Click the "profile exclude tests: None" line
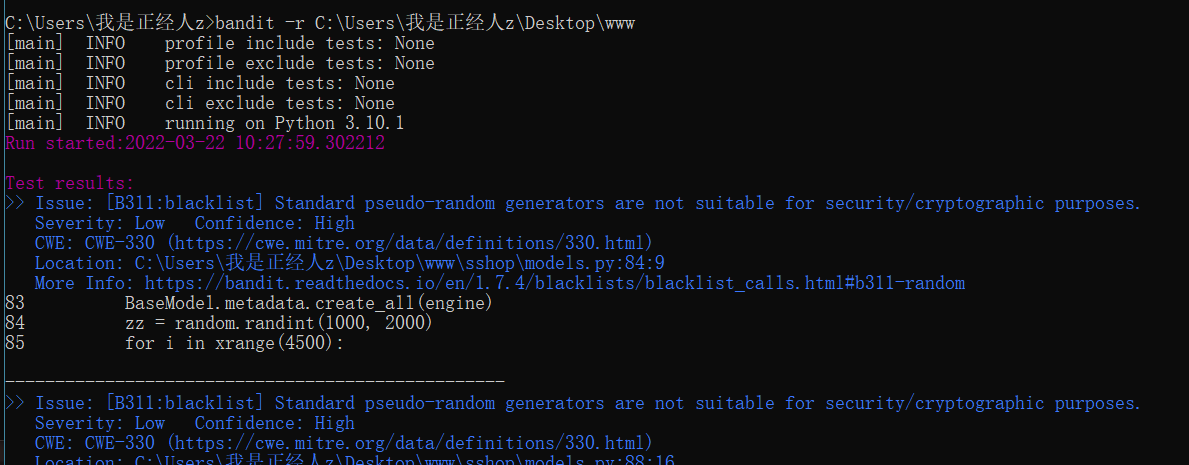Screen dimensions: 1189x465 [299, 64]
